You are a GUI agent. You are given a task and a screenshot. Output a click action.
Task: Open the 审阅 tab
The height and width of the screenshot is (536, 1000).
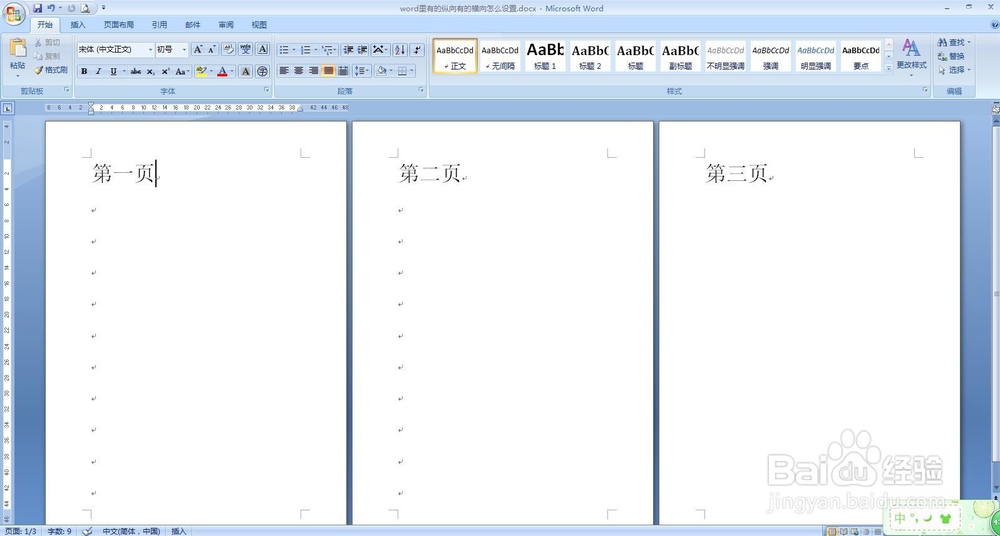[x=226, y=25]
